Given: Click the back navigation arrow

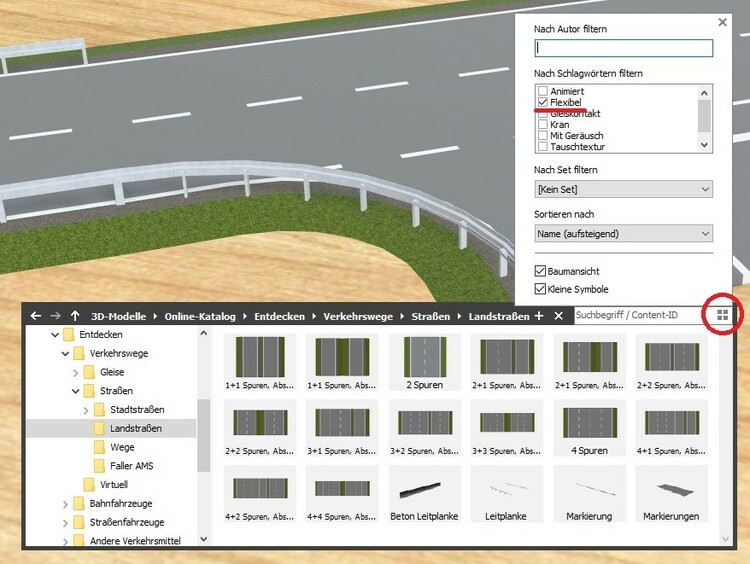Looking at the screenshot, I should [x=36, y=316].
